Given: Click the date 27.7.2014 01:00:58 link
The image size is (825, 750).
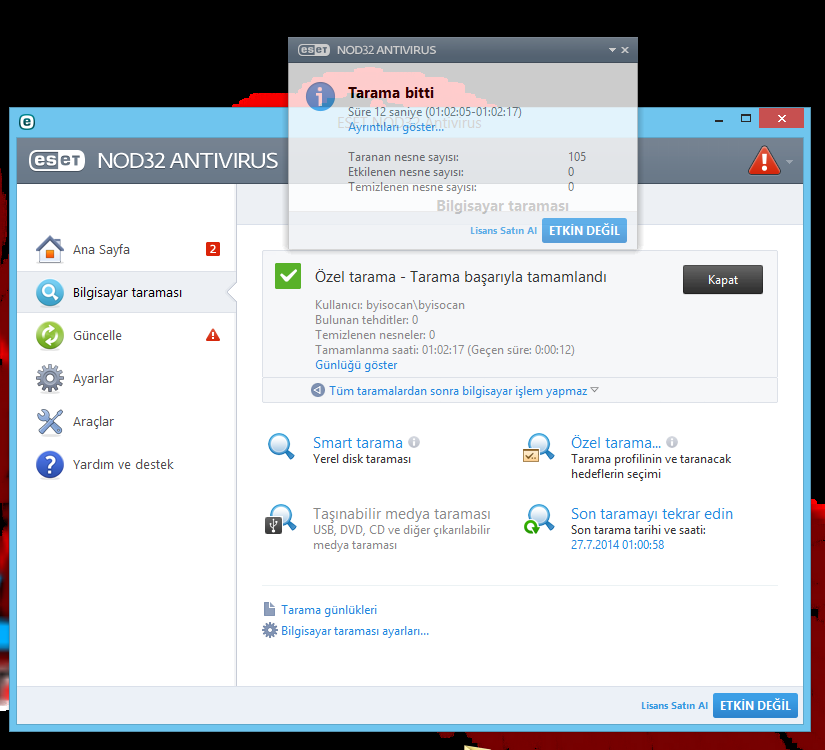Looking at the screenshot, I should point(618,545).
